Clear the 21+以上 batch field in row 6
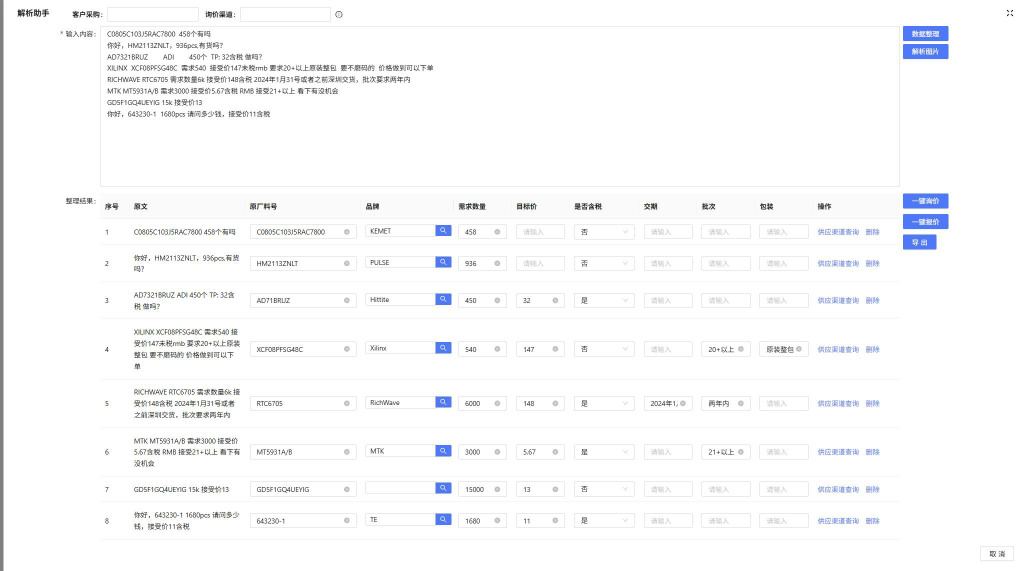Viewport: 1021px width, 571px height. [x=741, y=452]
